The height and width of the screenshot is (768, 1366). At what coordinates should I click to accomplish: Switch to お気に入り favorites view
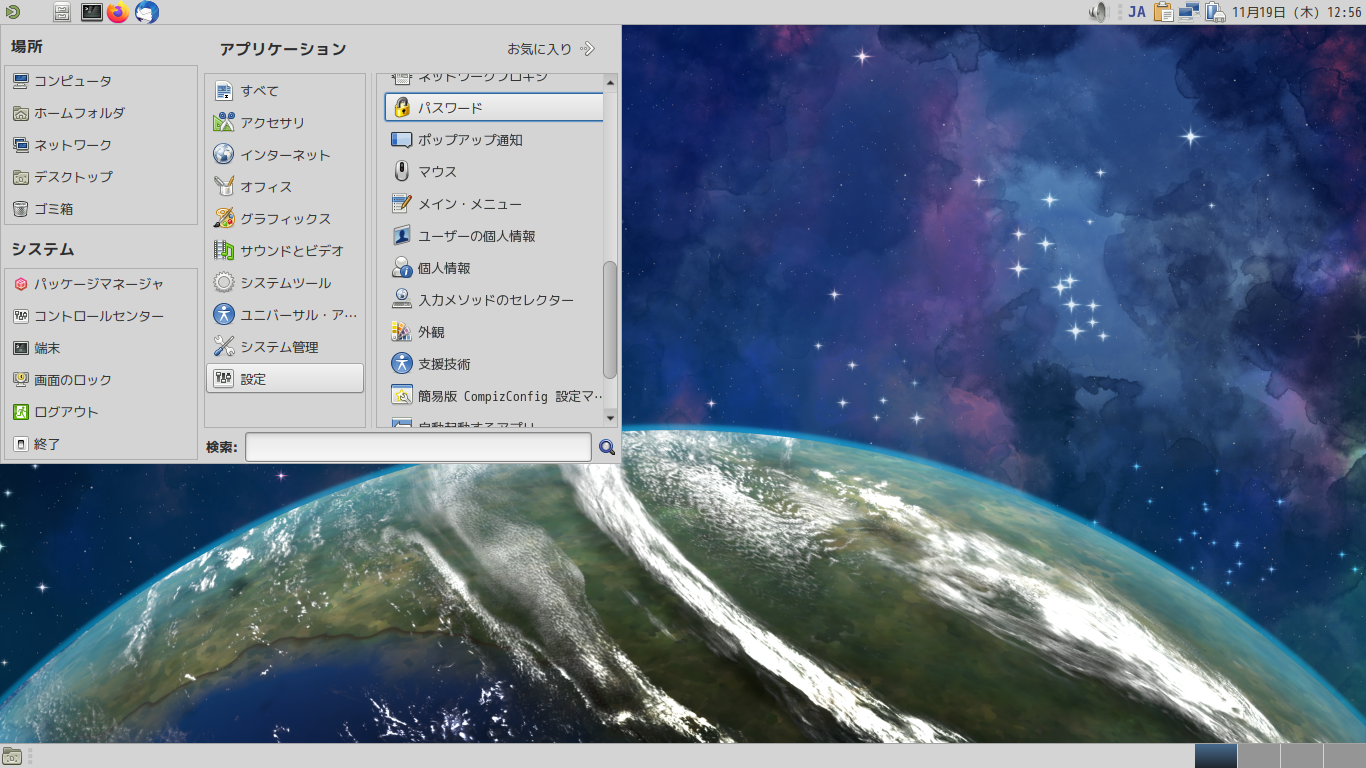pos(551,48)
